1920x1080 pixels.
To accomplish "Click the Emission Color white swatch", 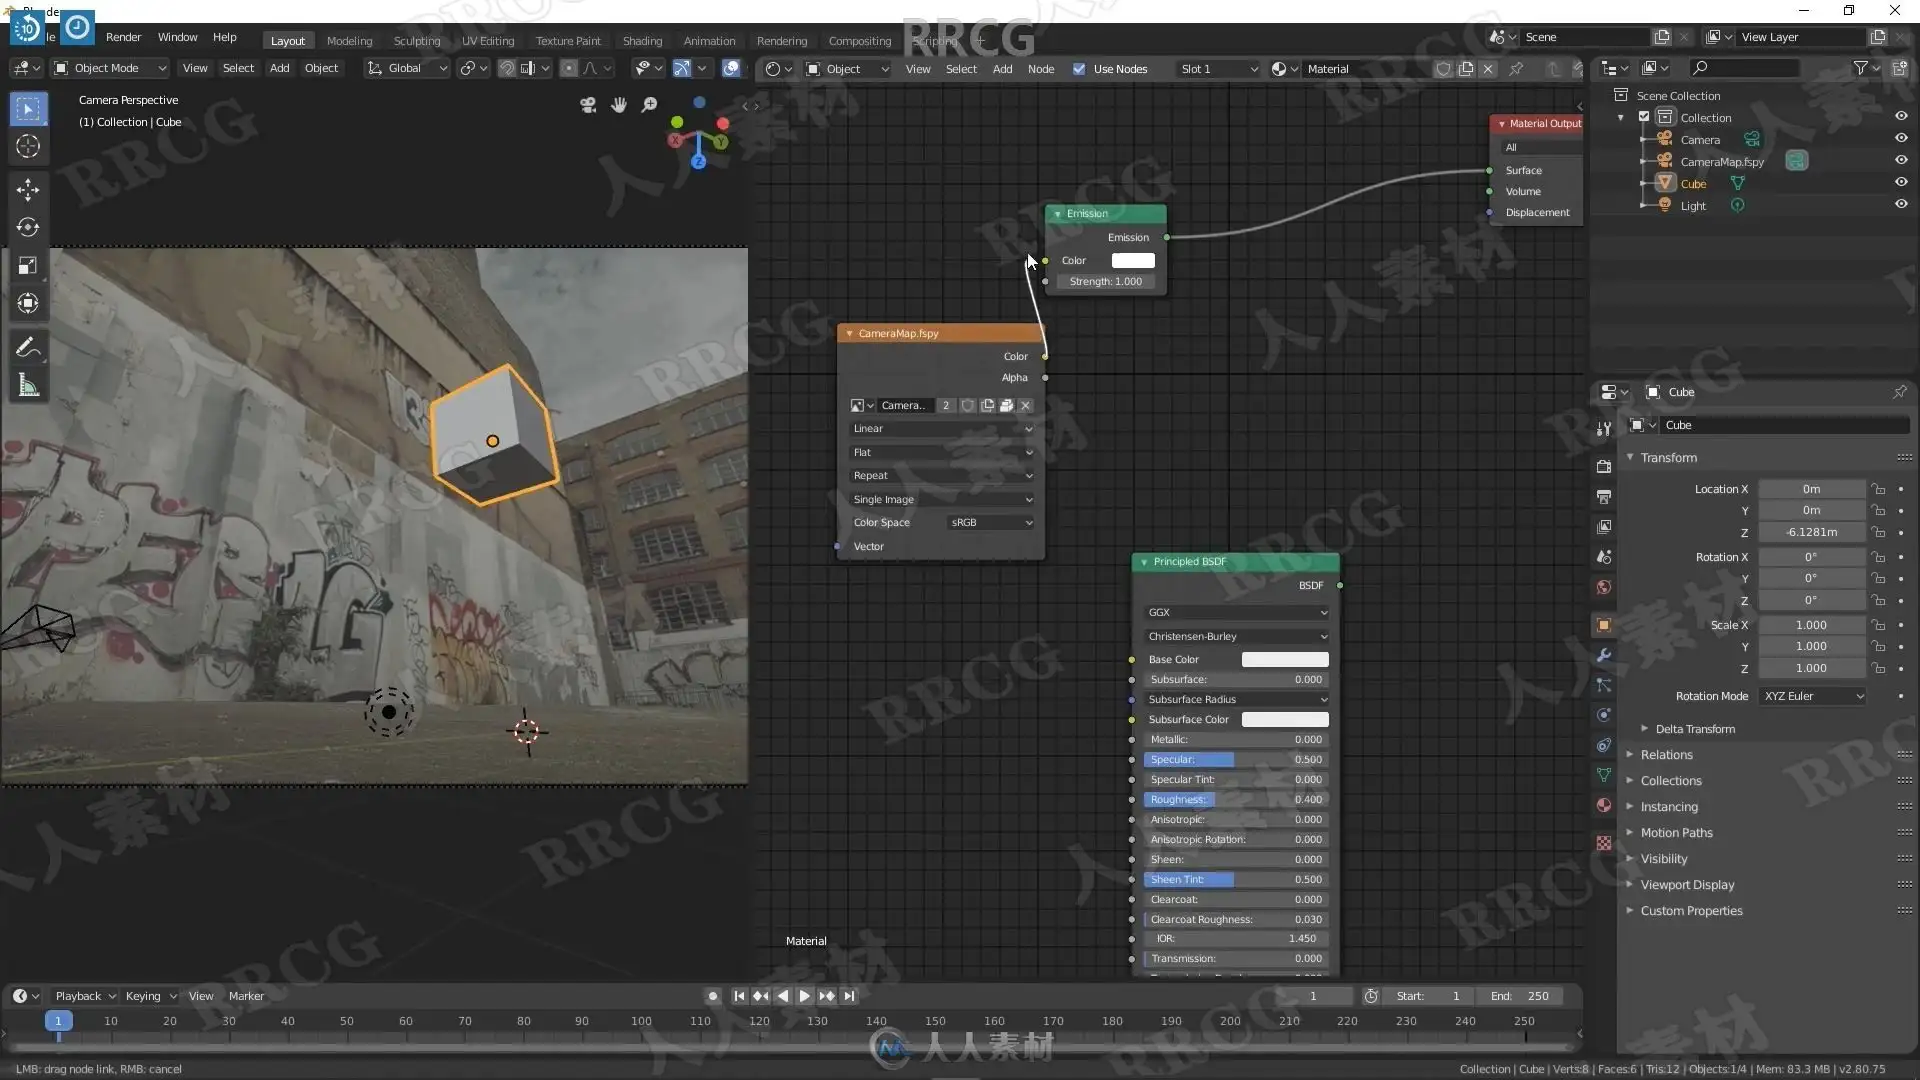I will 1133,260.
